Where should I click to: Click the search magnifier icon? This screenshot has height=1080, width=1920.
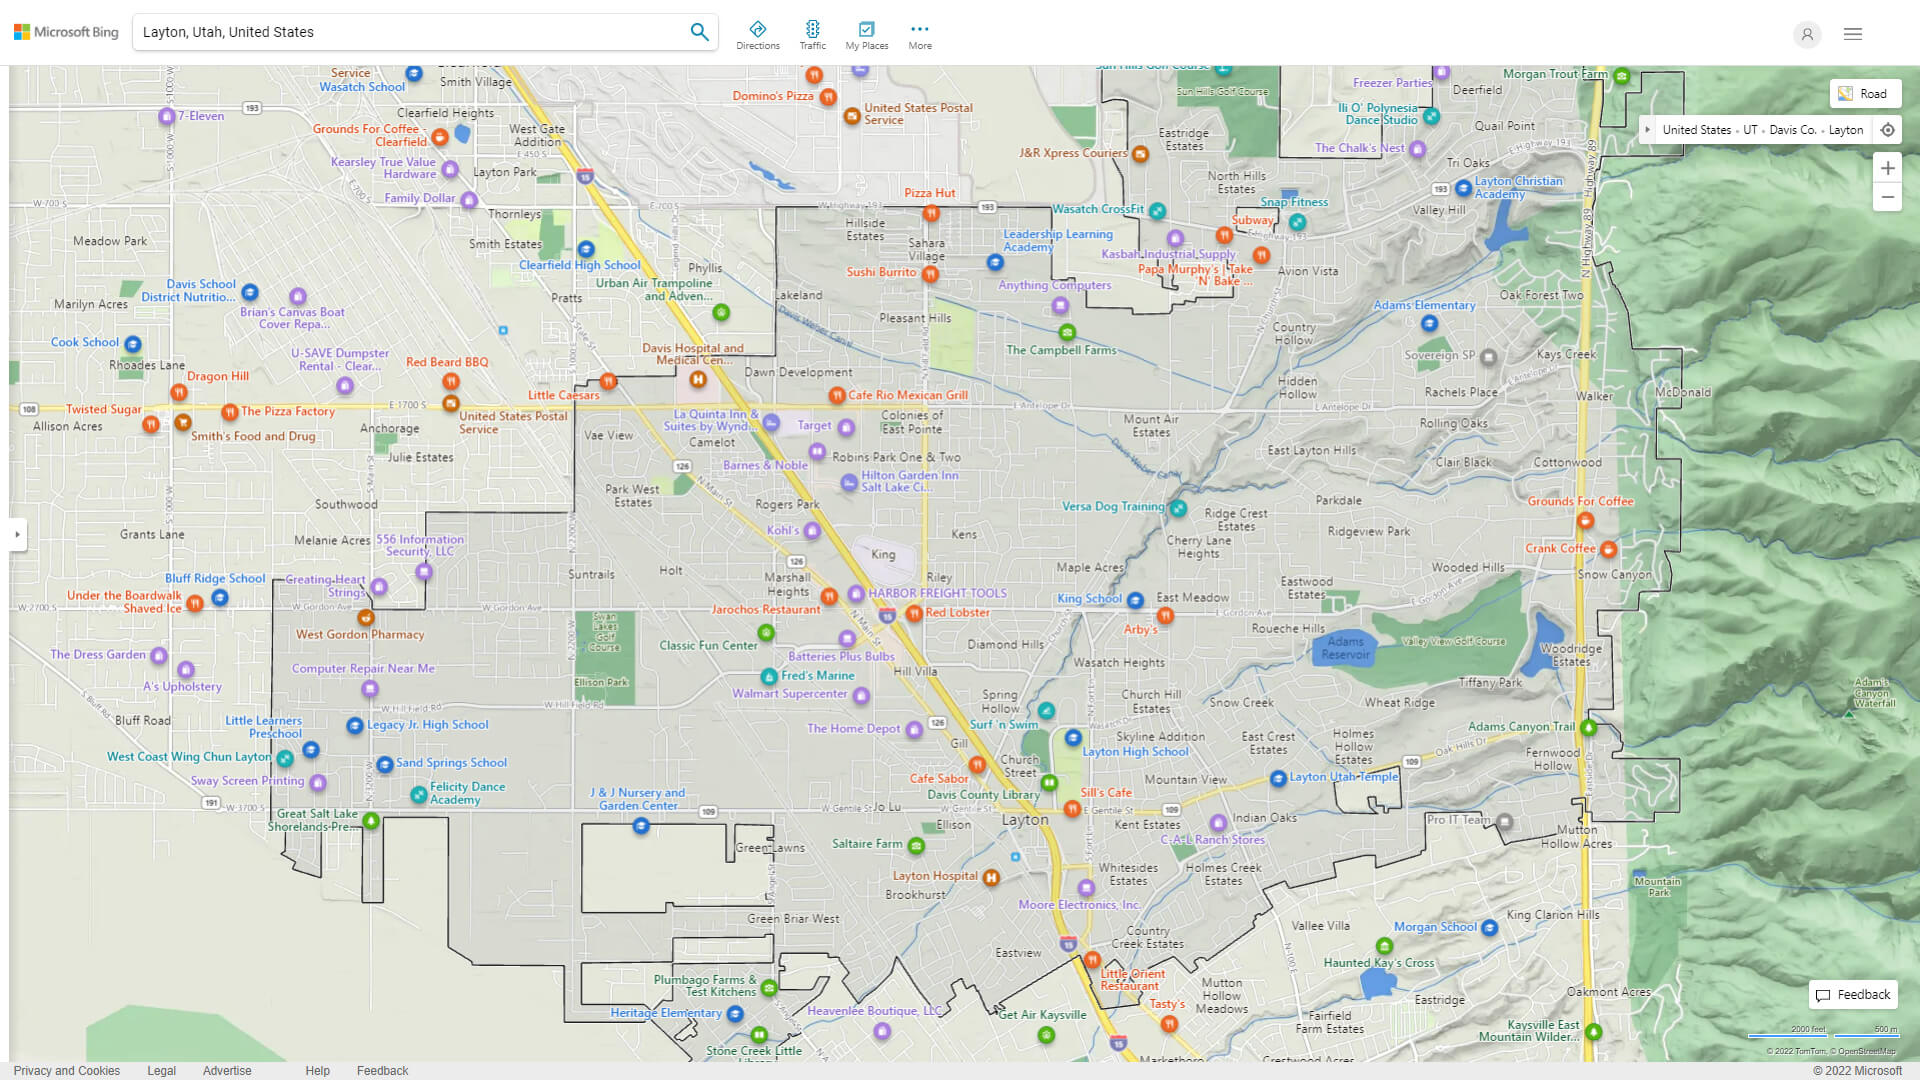tap(699, 31)
